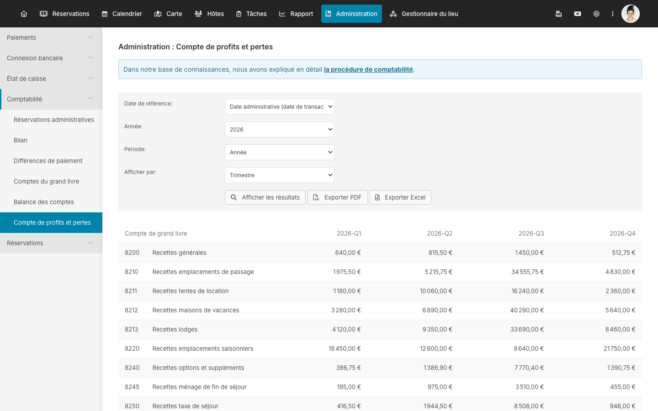Open the Carte menu

pyautogui.click(x=168, y=14)
